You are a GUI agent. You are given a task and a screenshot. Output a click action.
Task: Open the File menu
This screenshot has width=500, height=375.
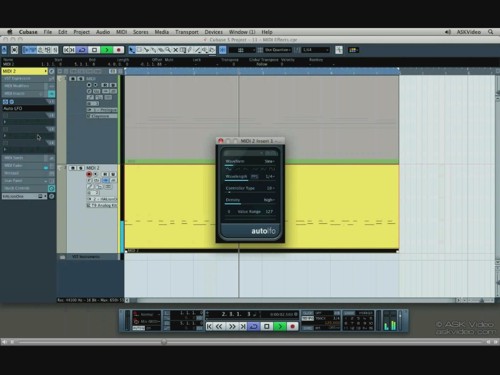point(48,32)
